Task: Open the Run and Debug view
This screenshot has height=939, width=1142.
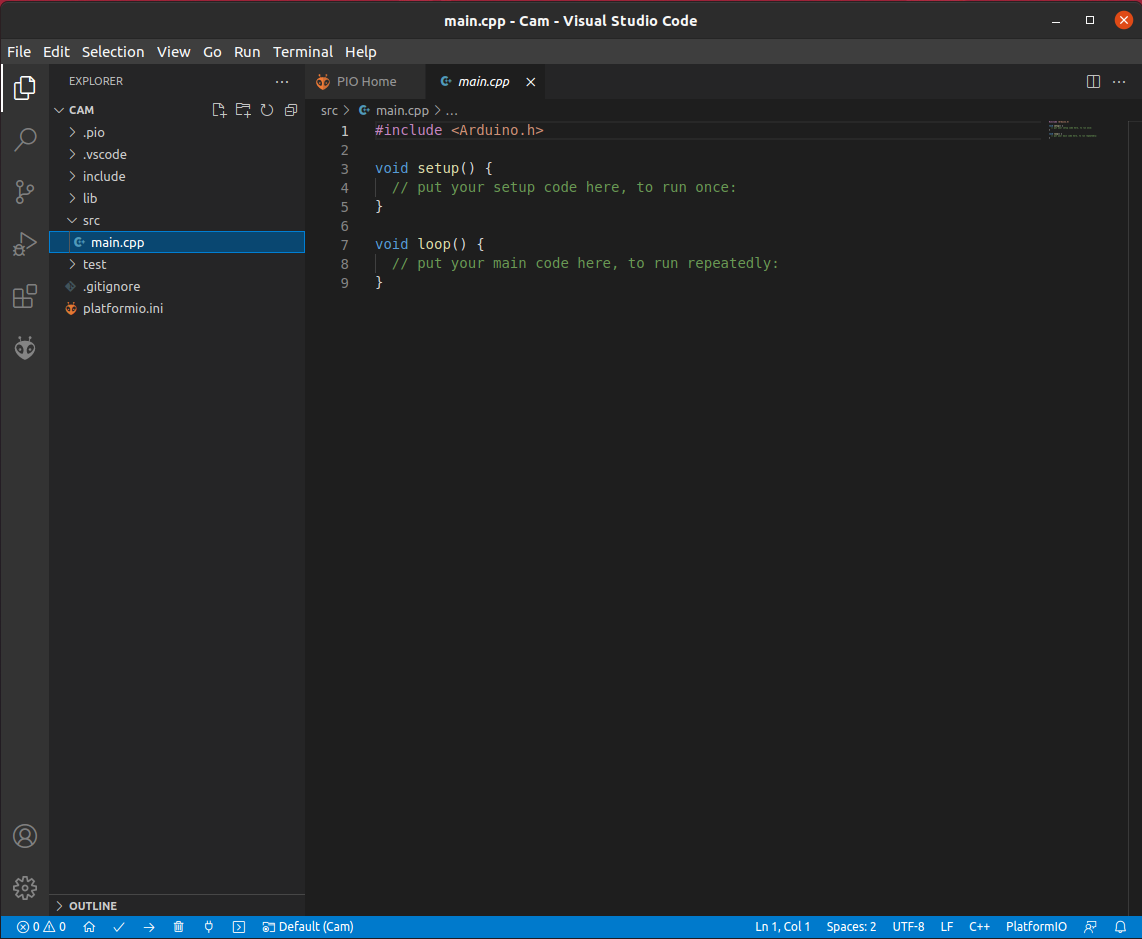Action: (25, 244)
